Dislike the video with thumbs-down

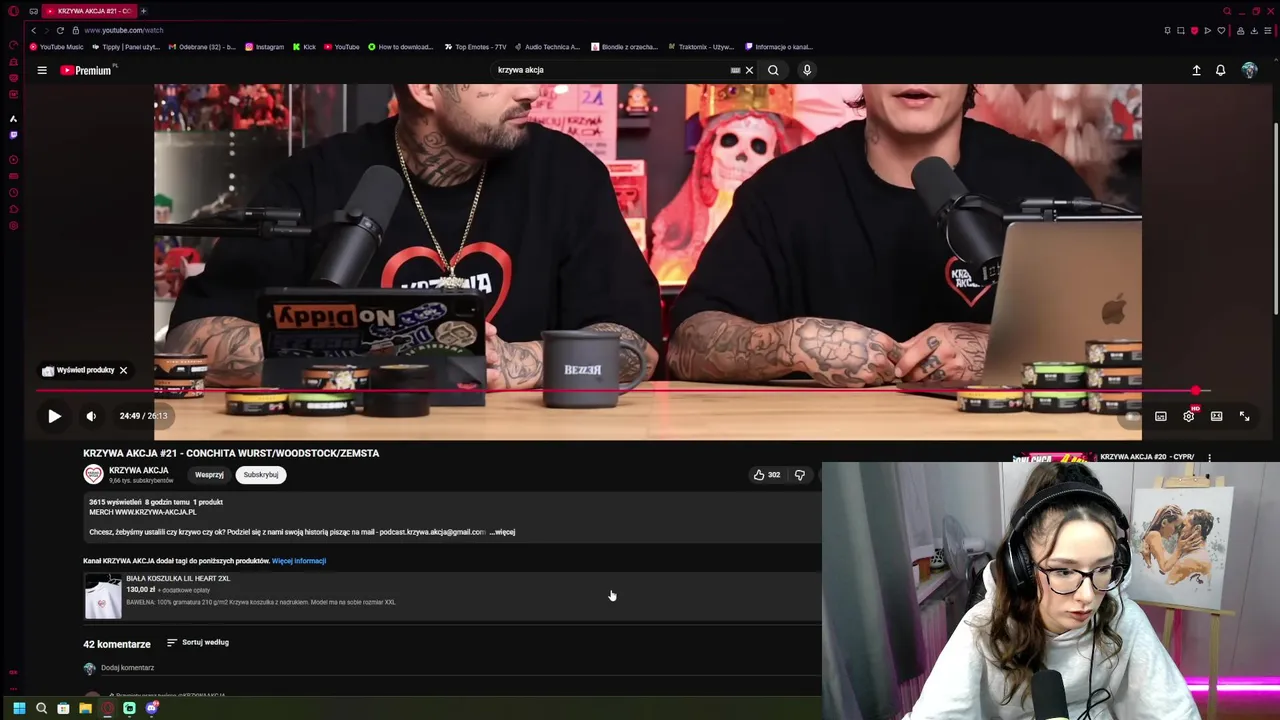(x=799, y=475)
